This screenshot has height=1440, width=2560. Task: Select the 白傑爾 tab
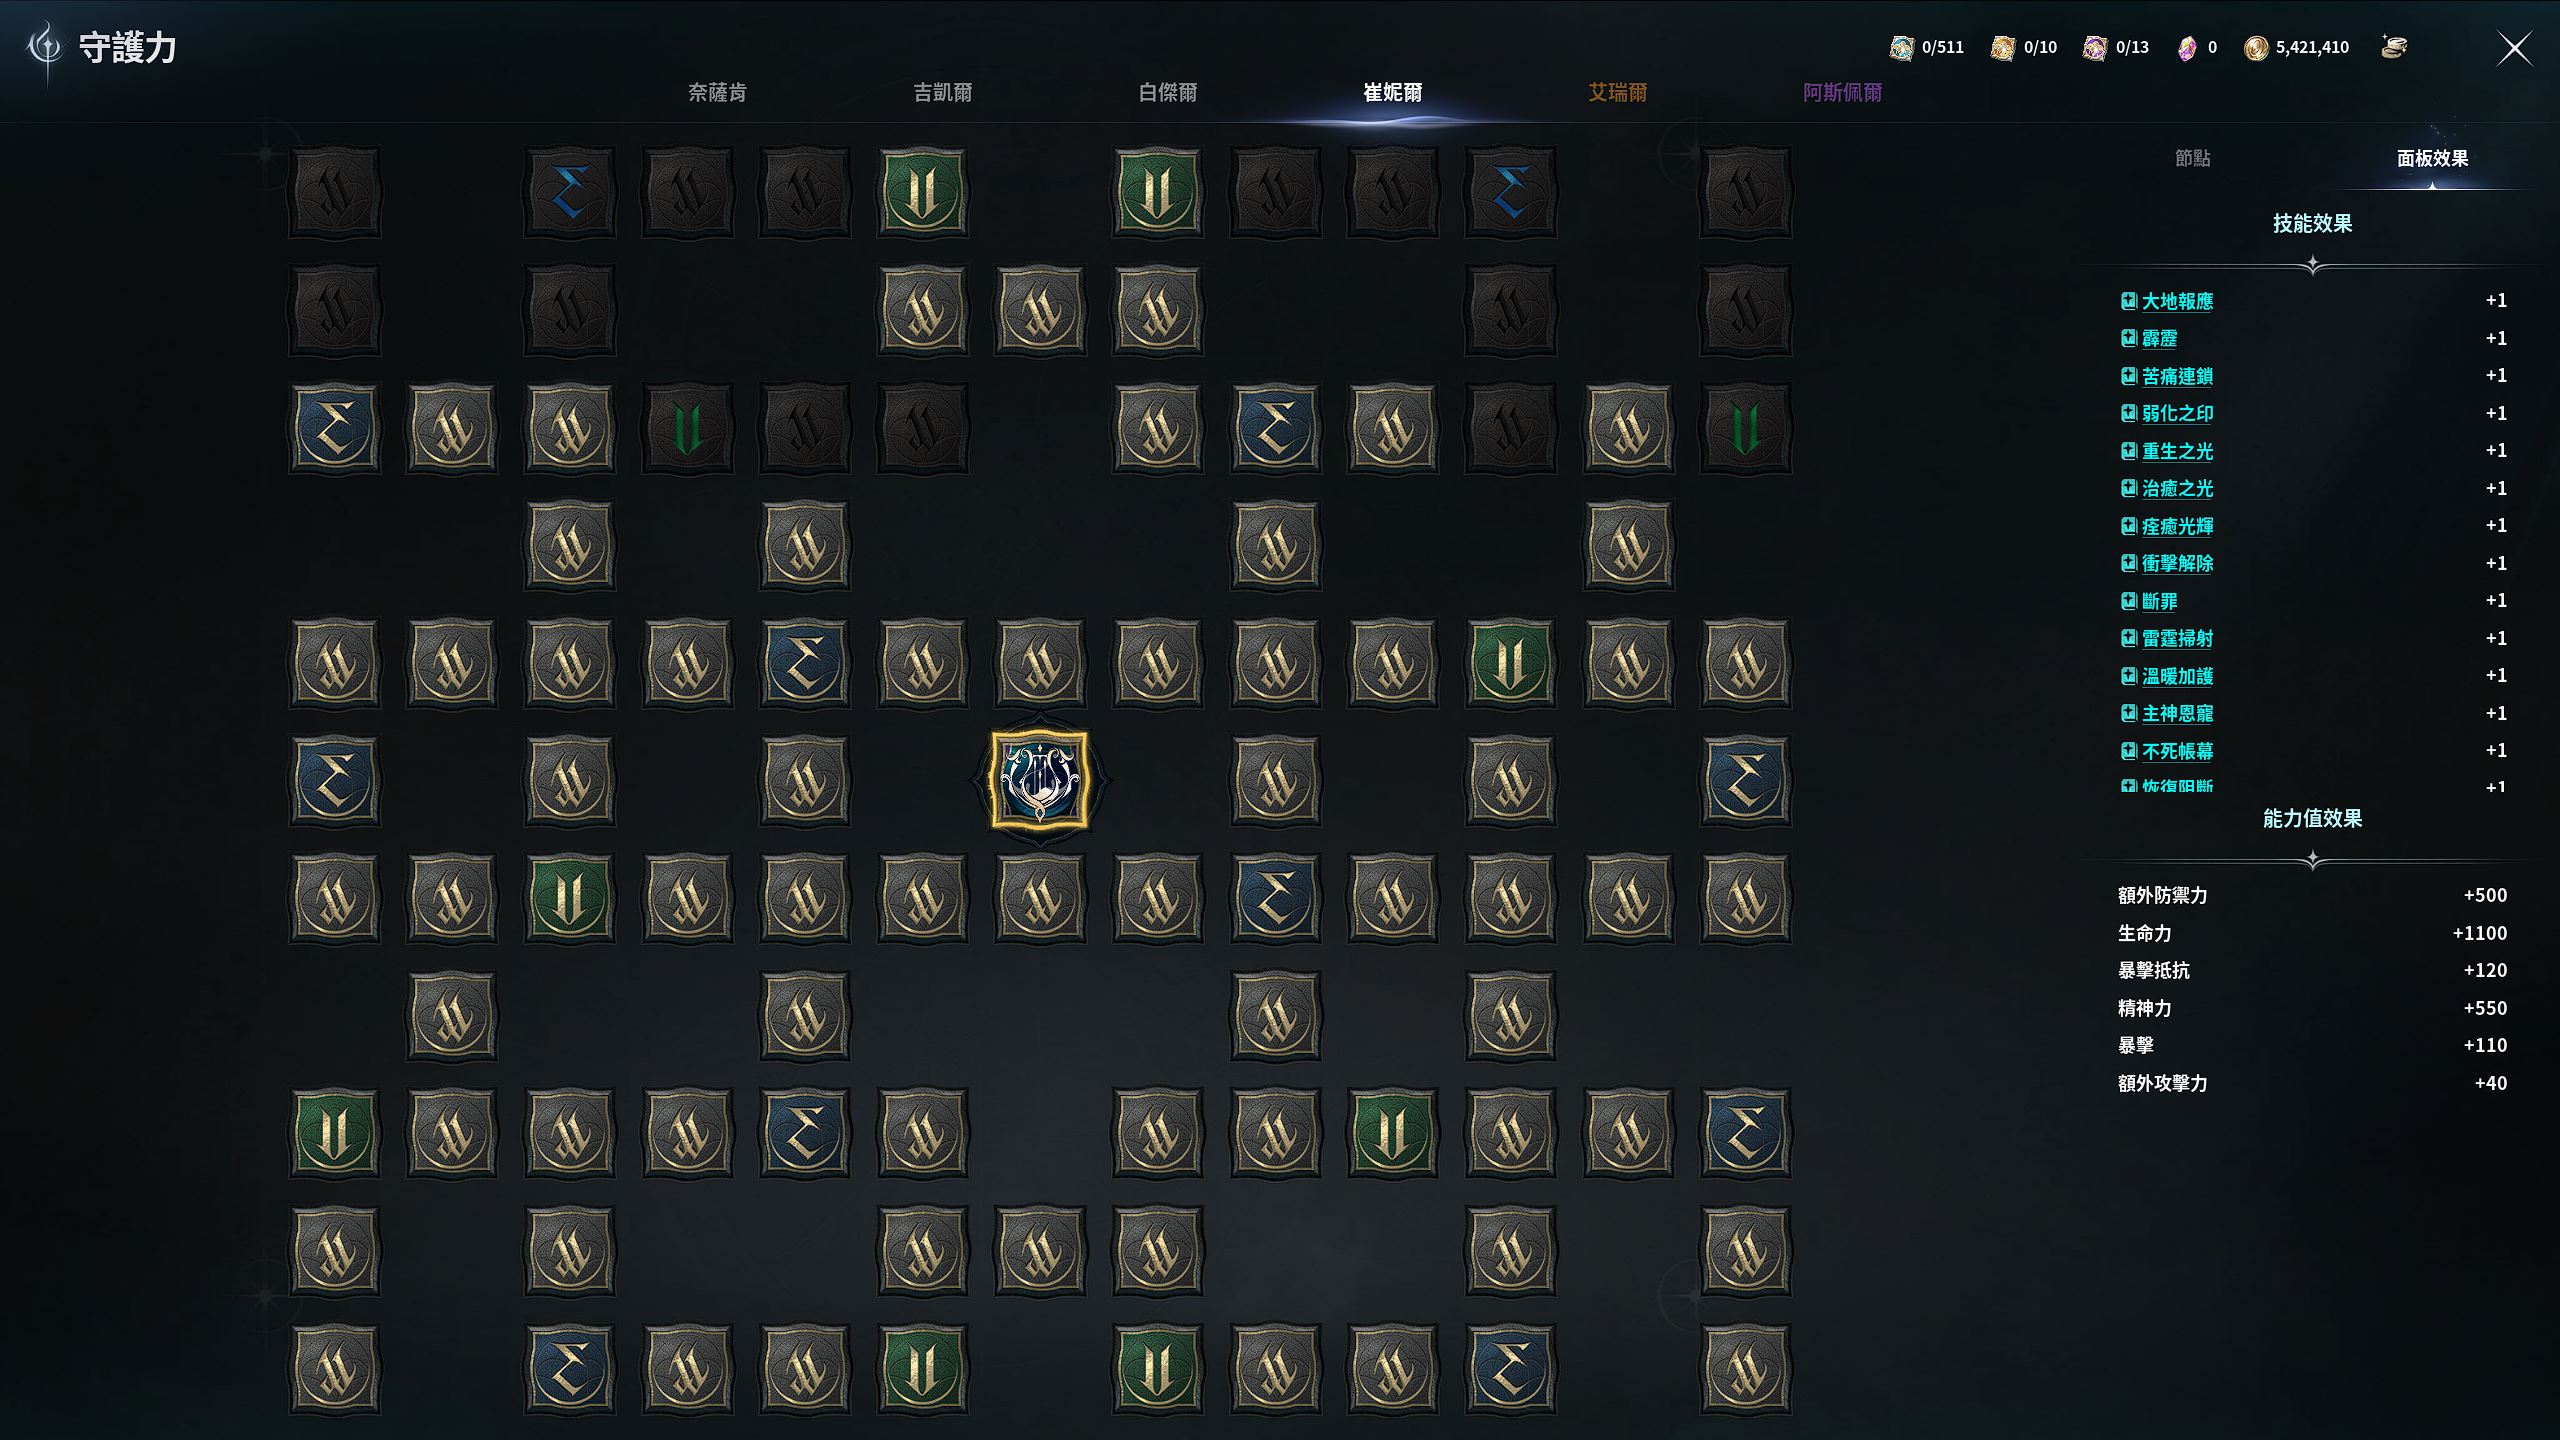pyautogui.click(x=1168, y=93)
